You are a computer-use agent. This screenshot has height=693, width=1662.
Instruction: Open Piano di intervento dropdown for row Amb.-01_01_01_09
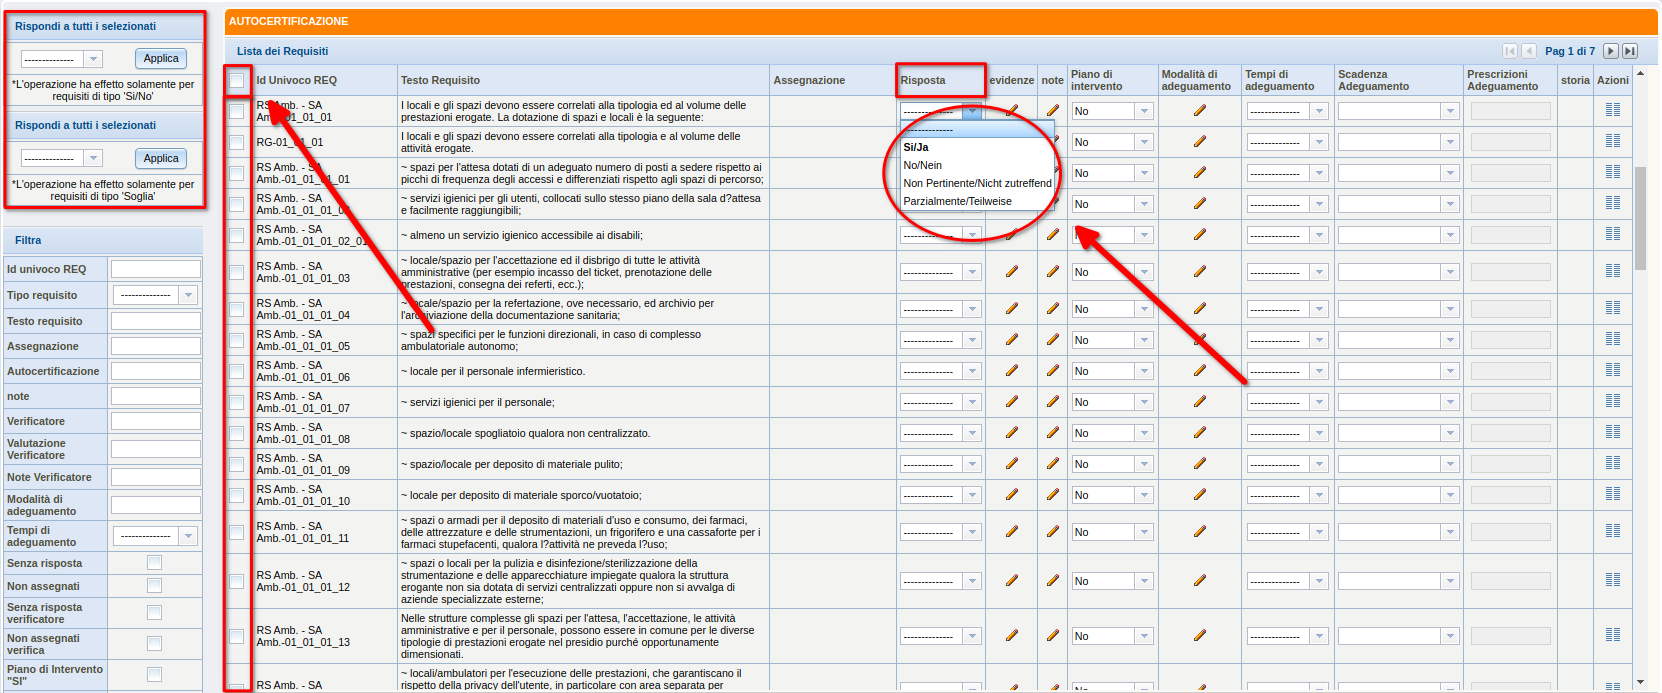pos(1112,464)
